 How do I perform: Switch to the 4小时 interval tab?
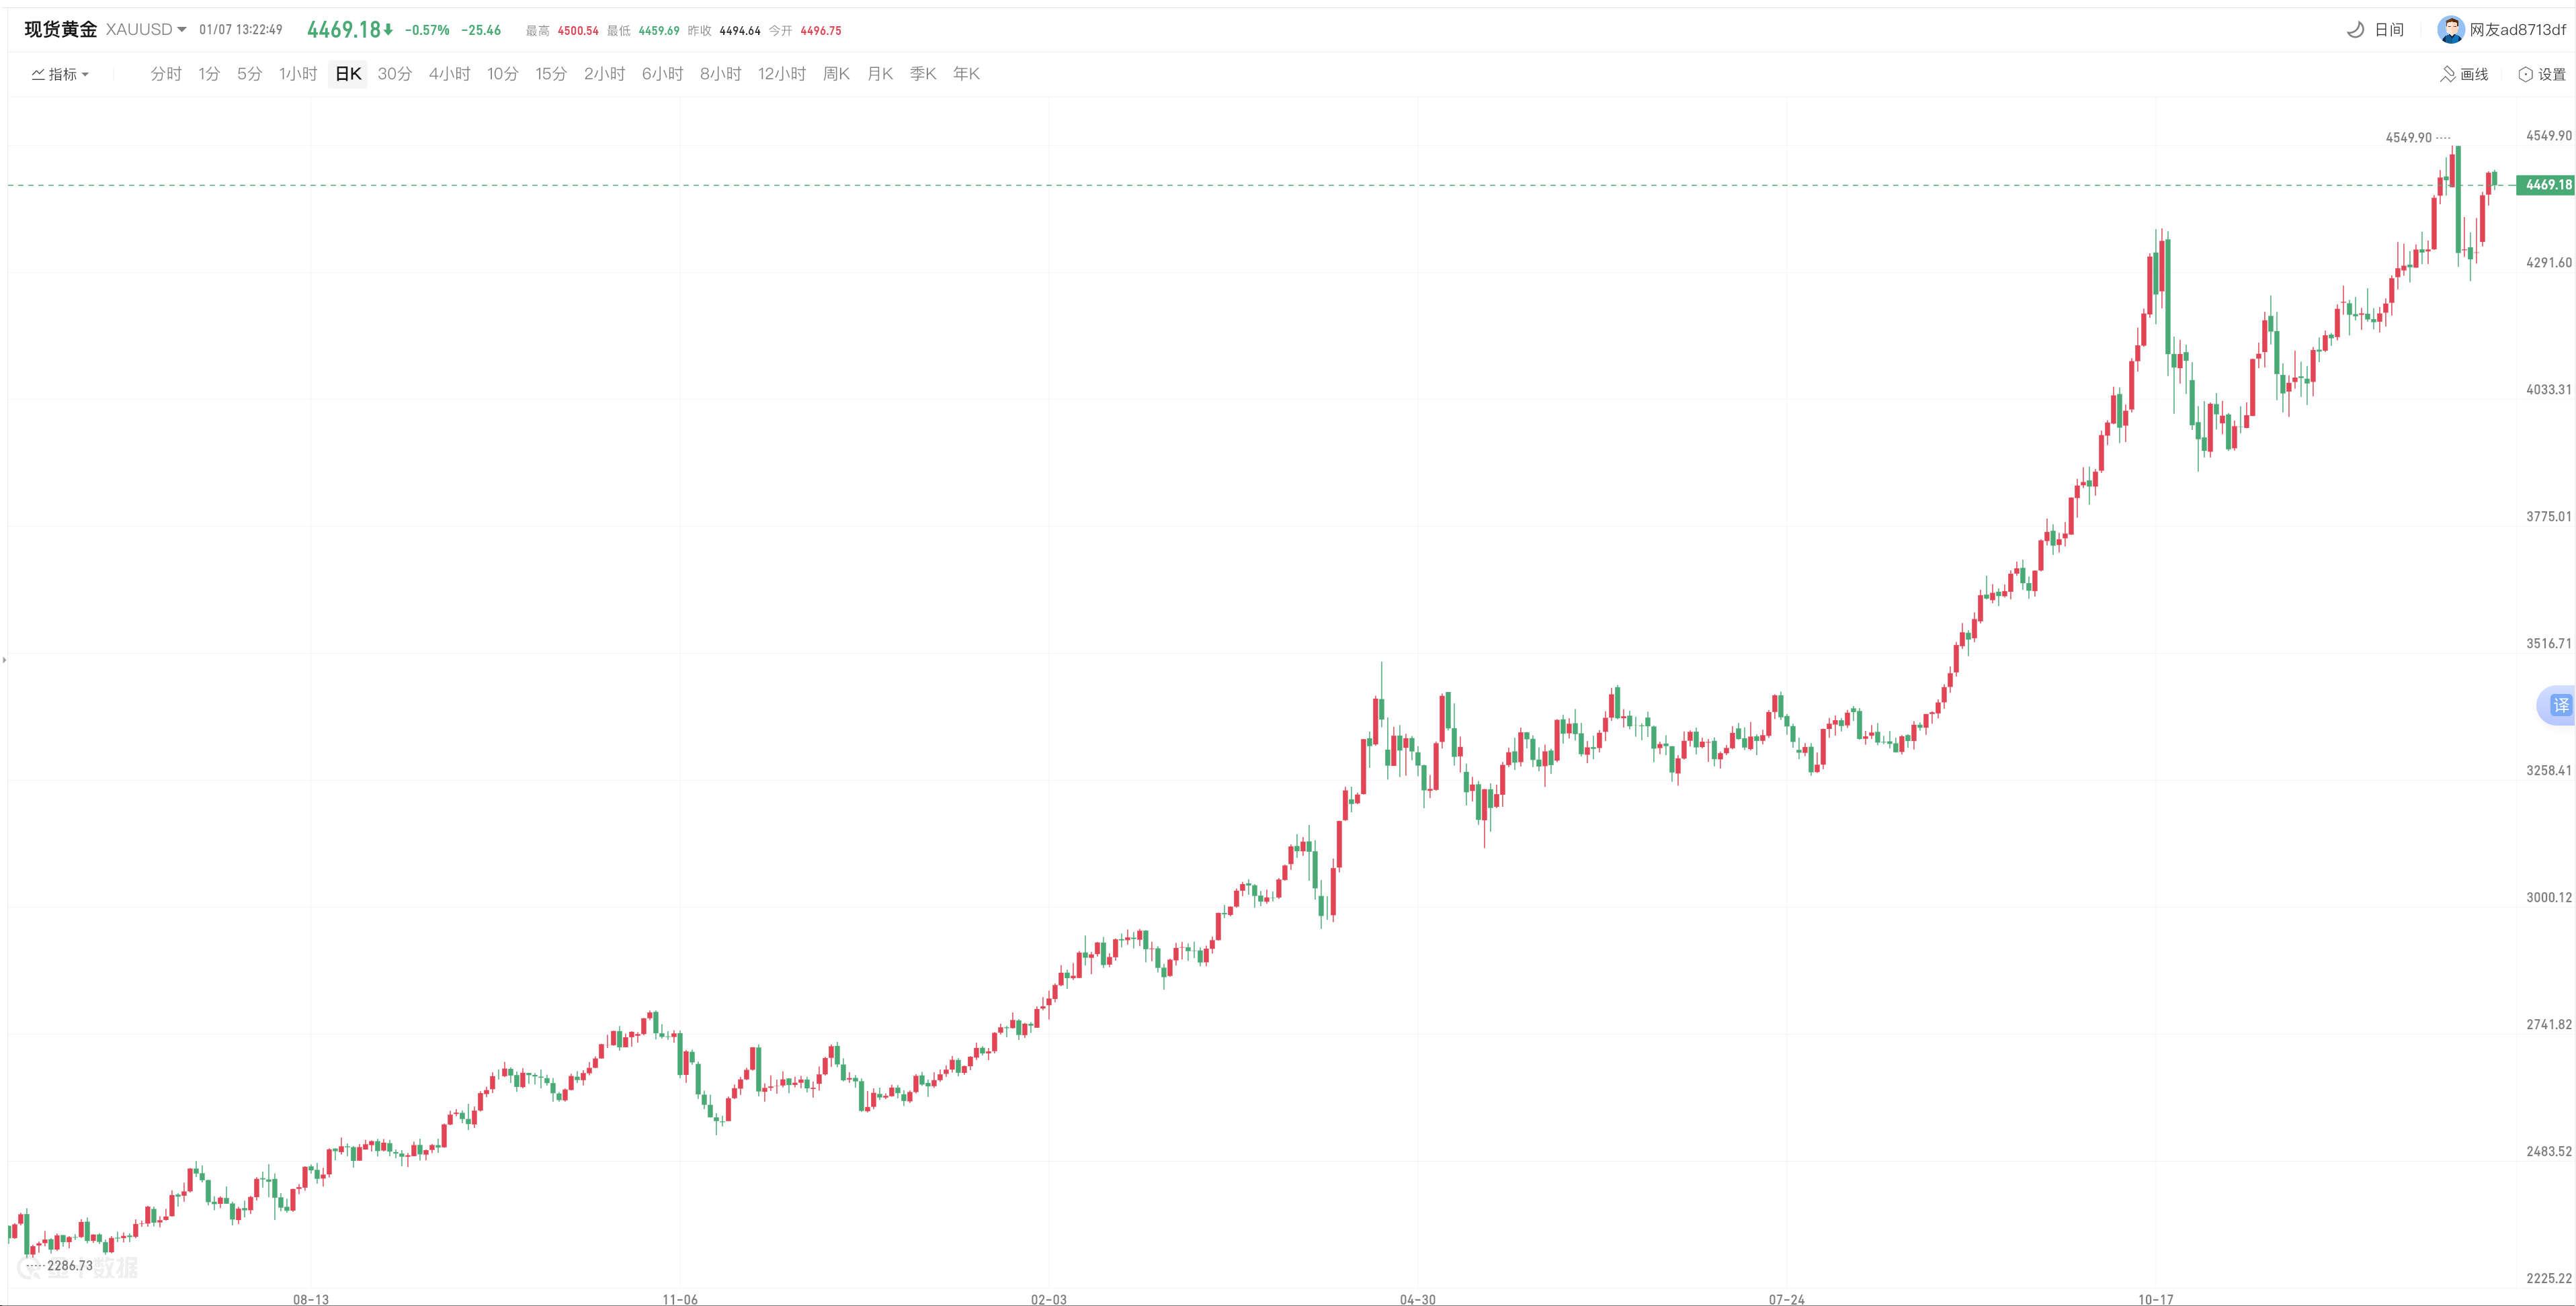[449, 74]
